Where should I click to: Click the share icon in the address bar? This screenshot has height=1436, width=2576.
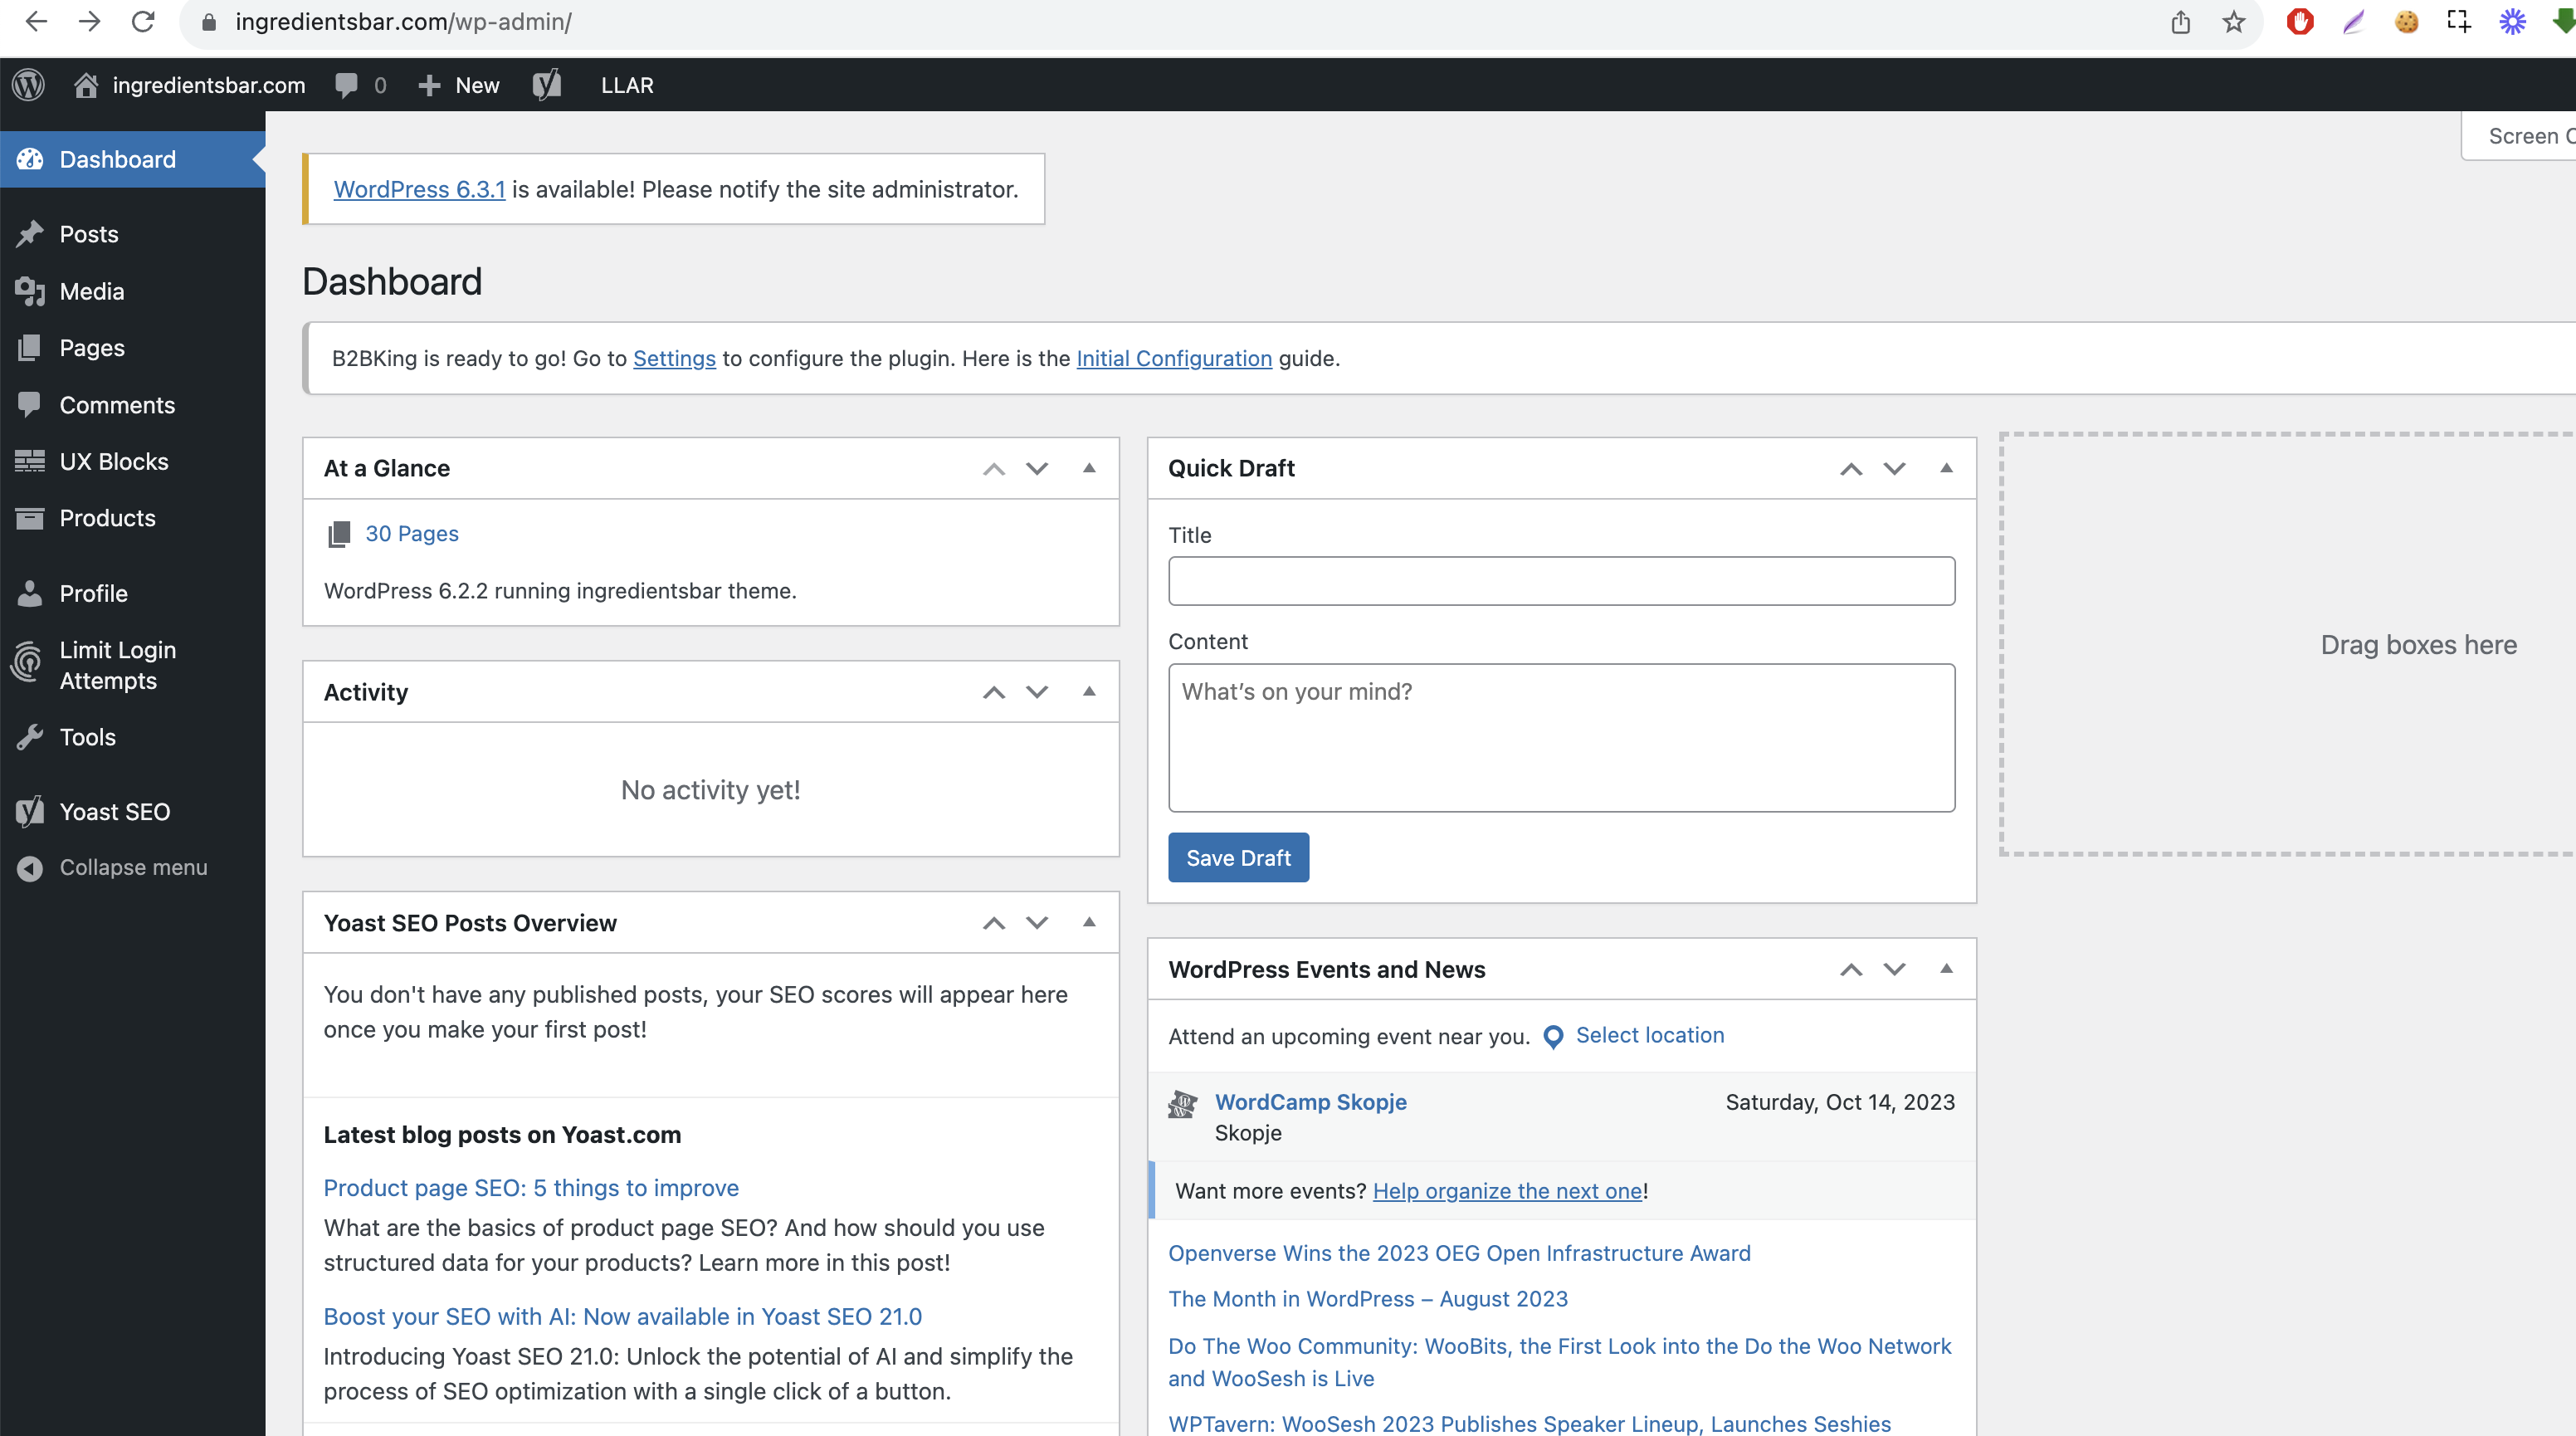pos(2180,21)
